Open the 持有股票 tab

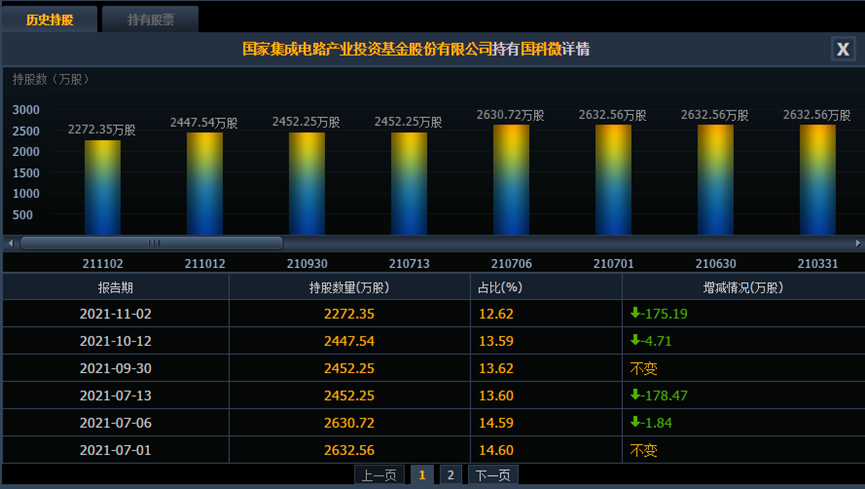click(x=151, y=20)
